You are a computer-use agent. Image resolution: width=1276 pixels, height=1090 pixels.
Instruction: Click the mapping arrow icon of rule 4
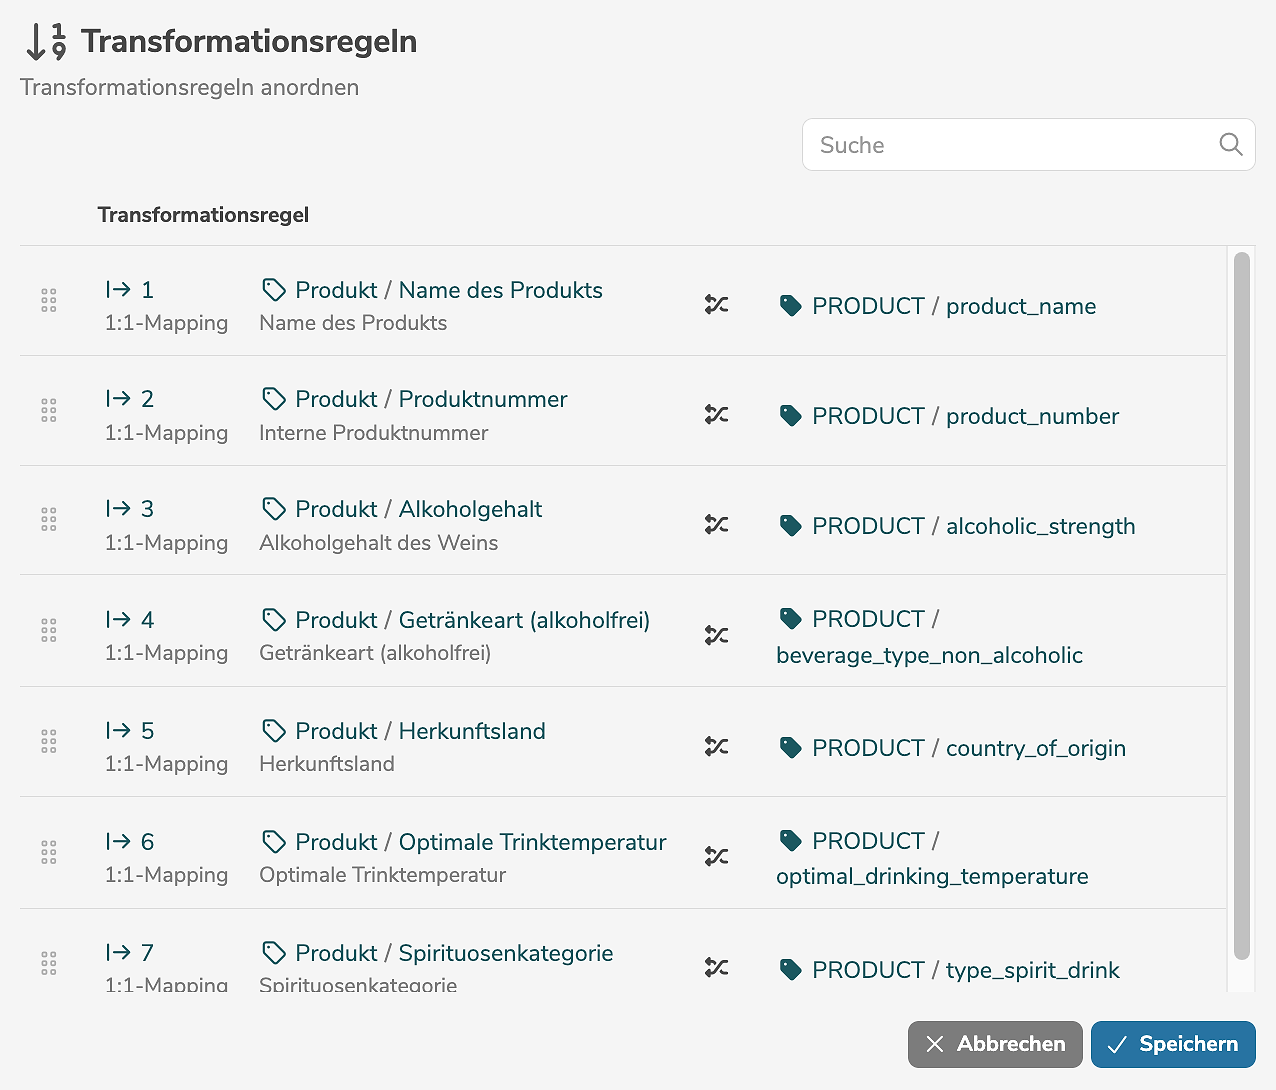pos(118,620)
